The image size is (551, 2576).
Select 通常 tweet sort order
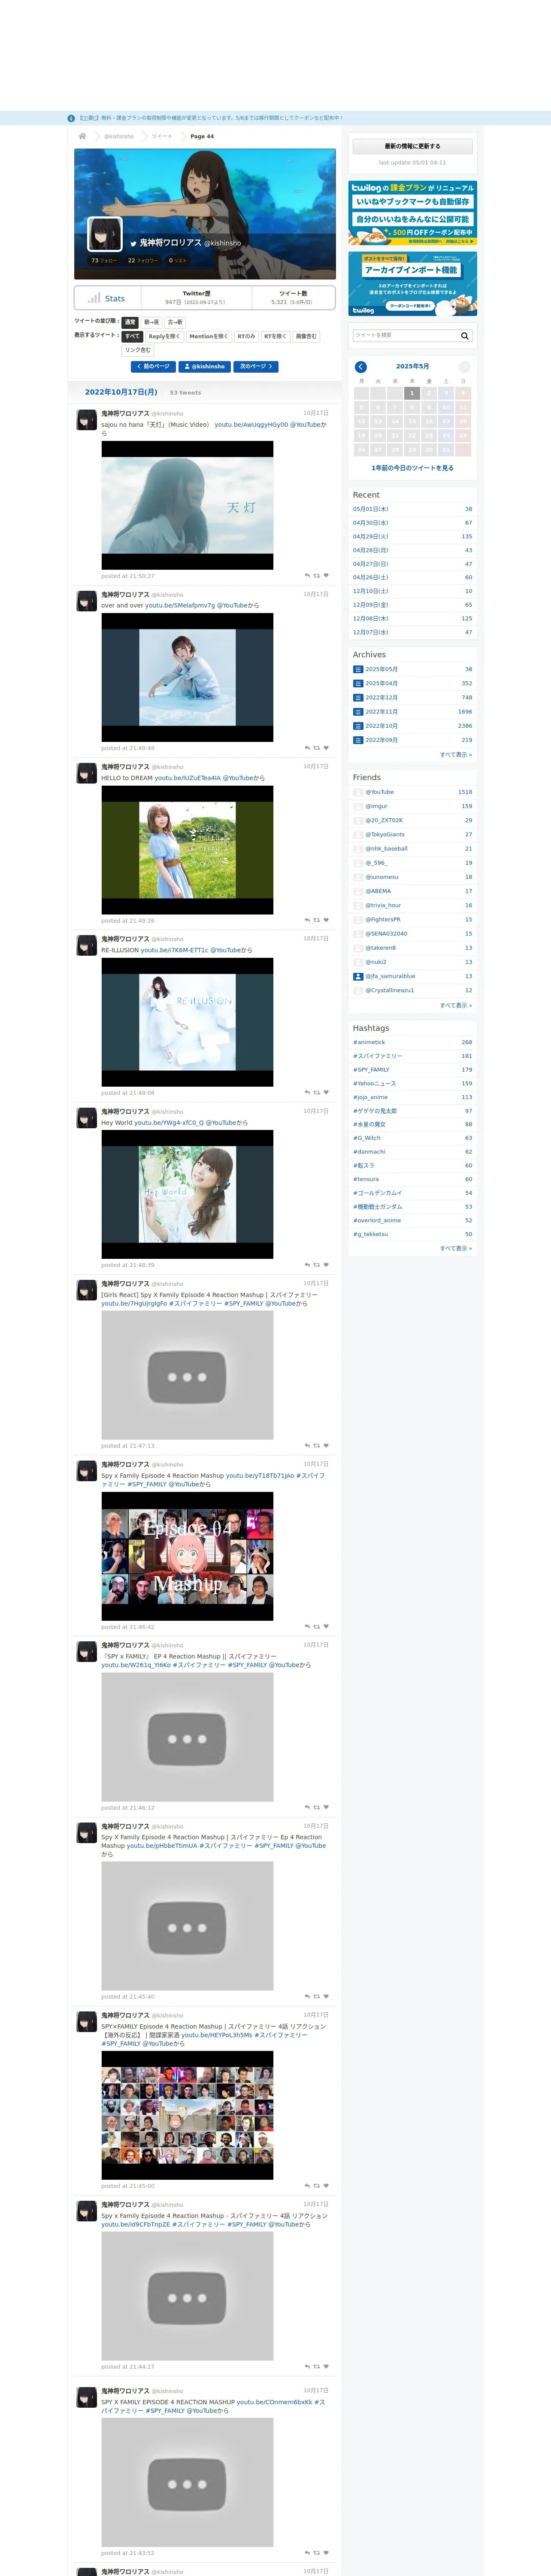click(x=130, y=322)
